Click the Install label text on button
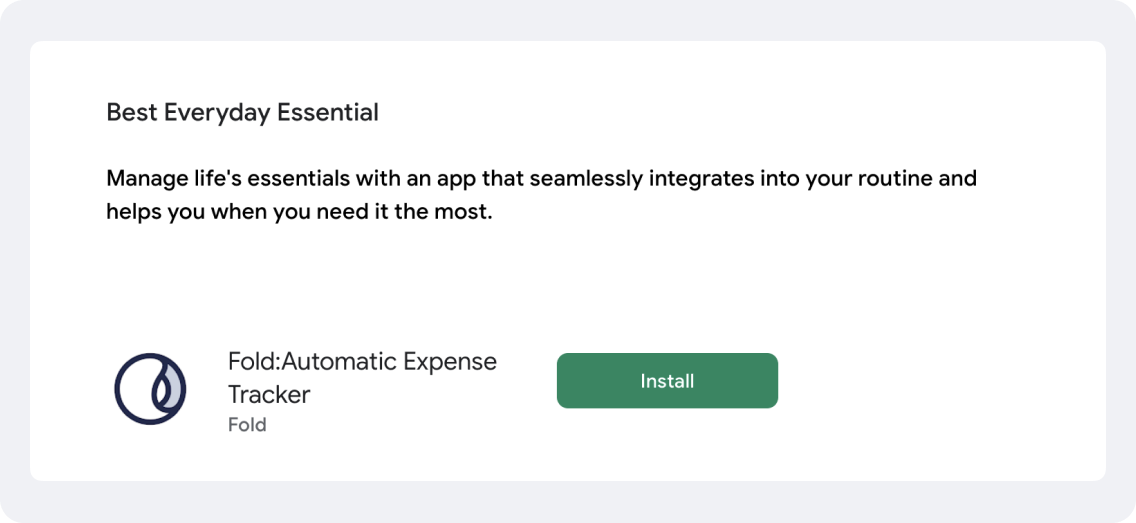The height and width of the screenshot is (523, 1136). click(x=667, y=380)
